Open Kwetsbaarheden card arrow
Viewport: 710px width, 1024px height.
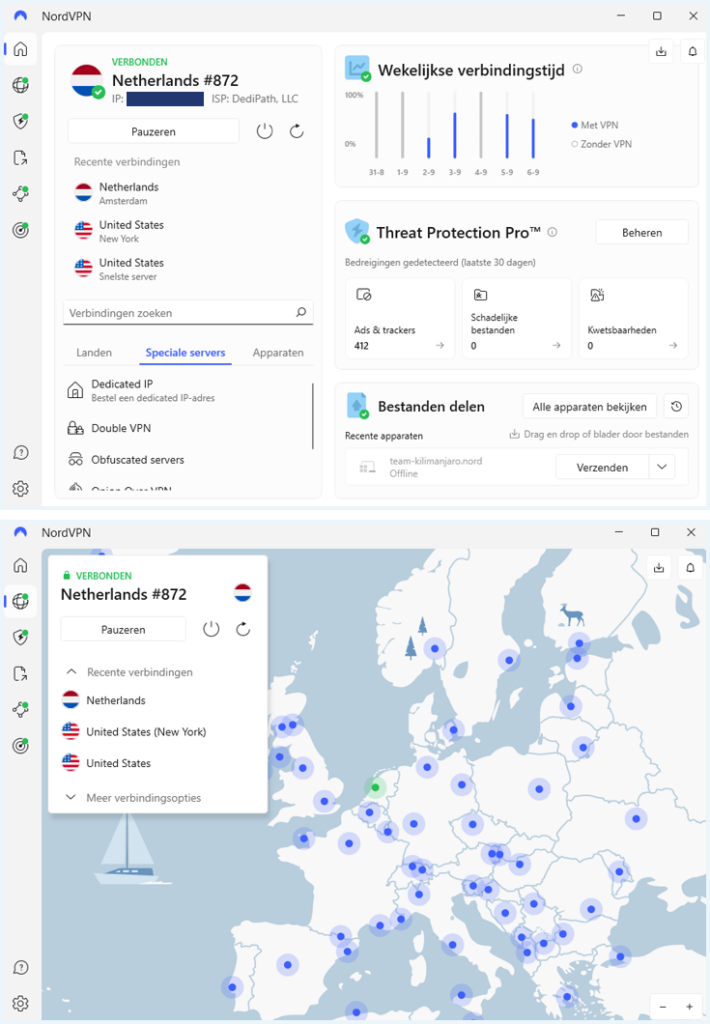click(x=673, y=345)
